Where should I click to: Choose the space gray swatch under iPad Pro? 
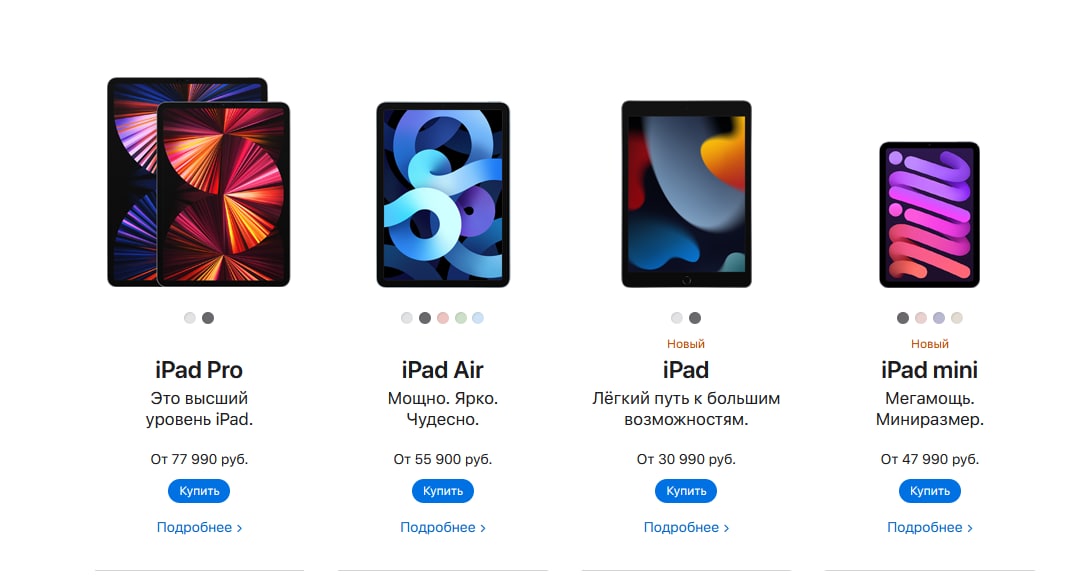point(208,318)
